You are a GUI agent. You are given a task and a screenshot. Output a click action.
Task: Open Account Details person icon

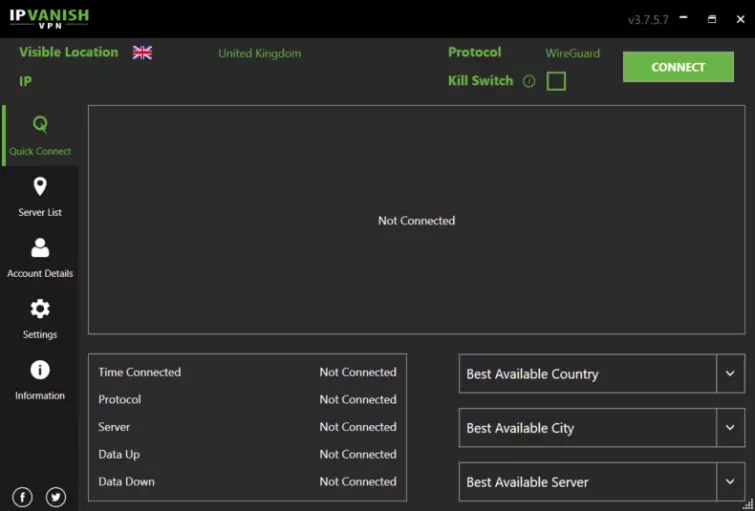tap(40, 248)
